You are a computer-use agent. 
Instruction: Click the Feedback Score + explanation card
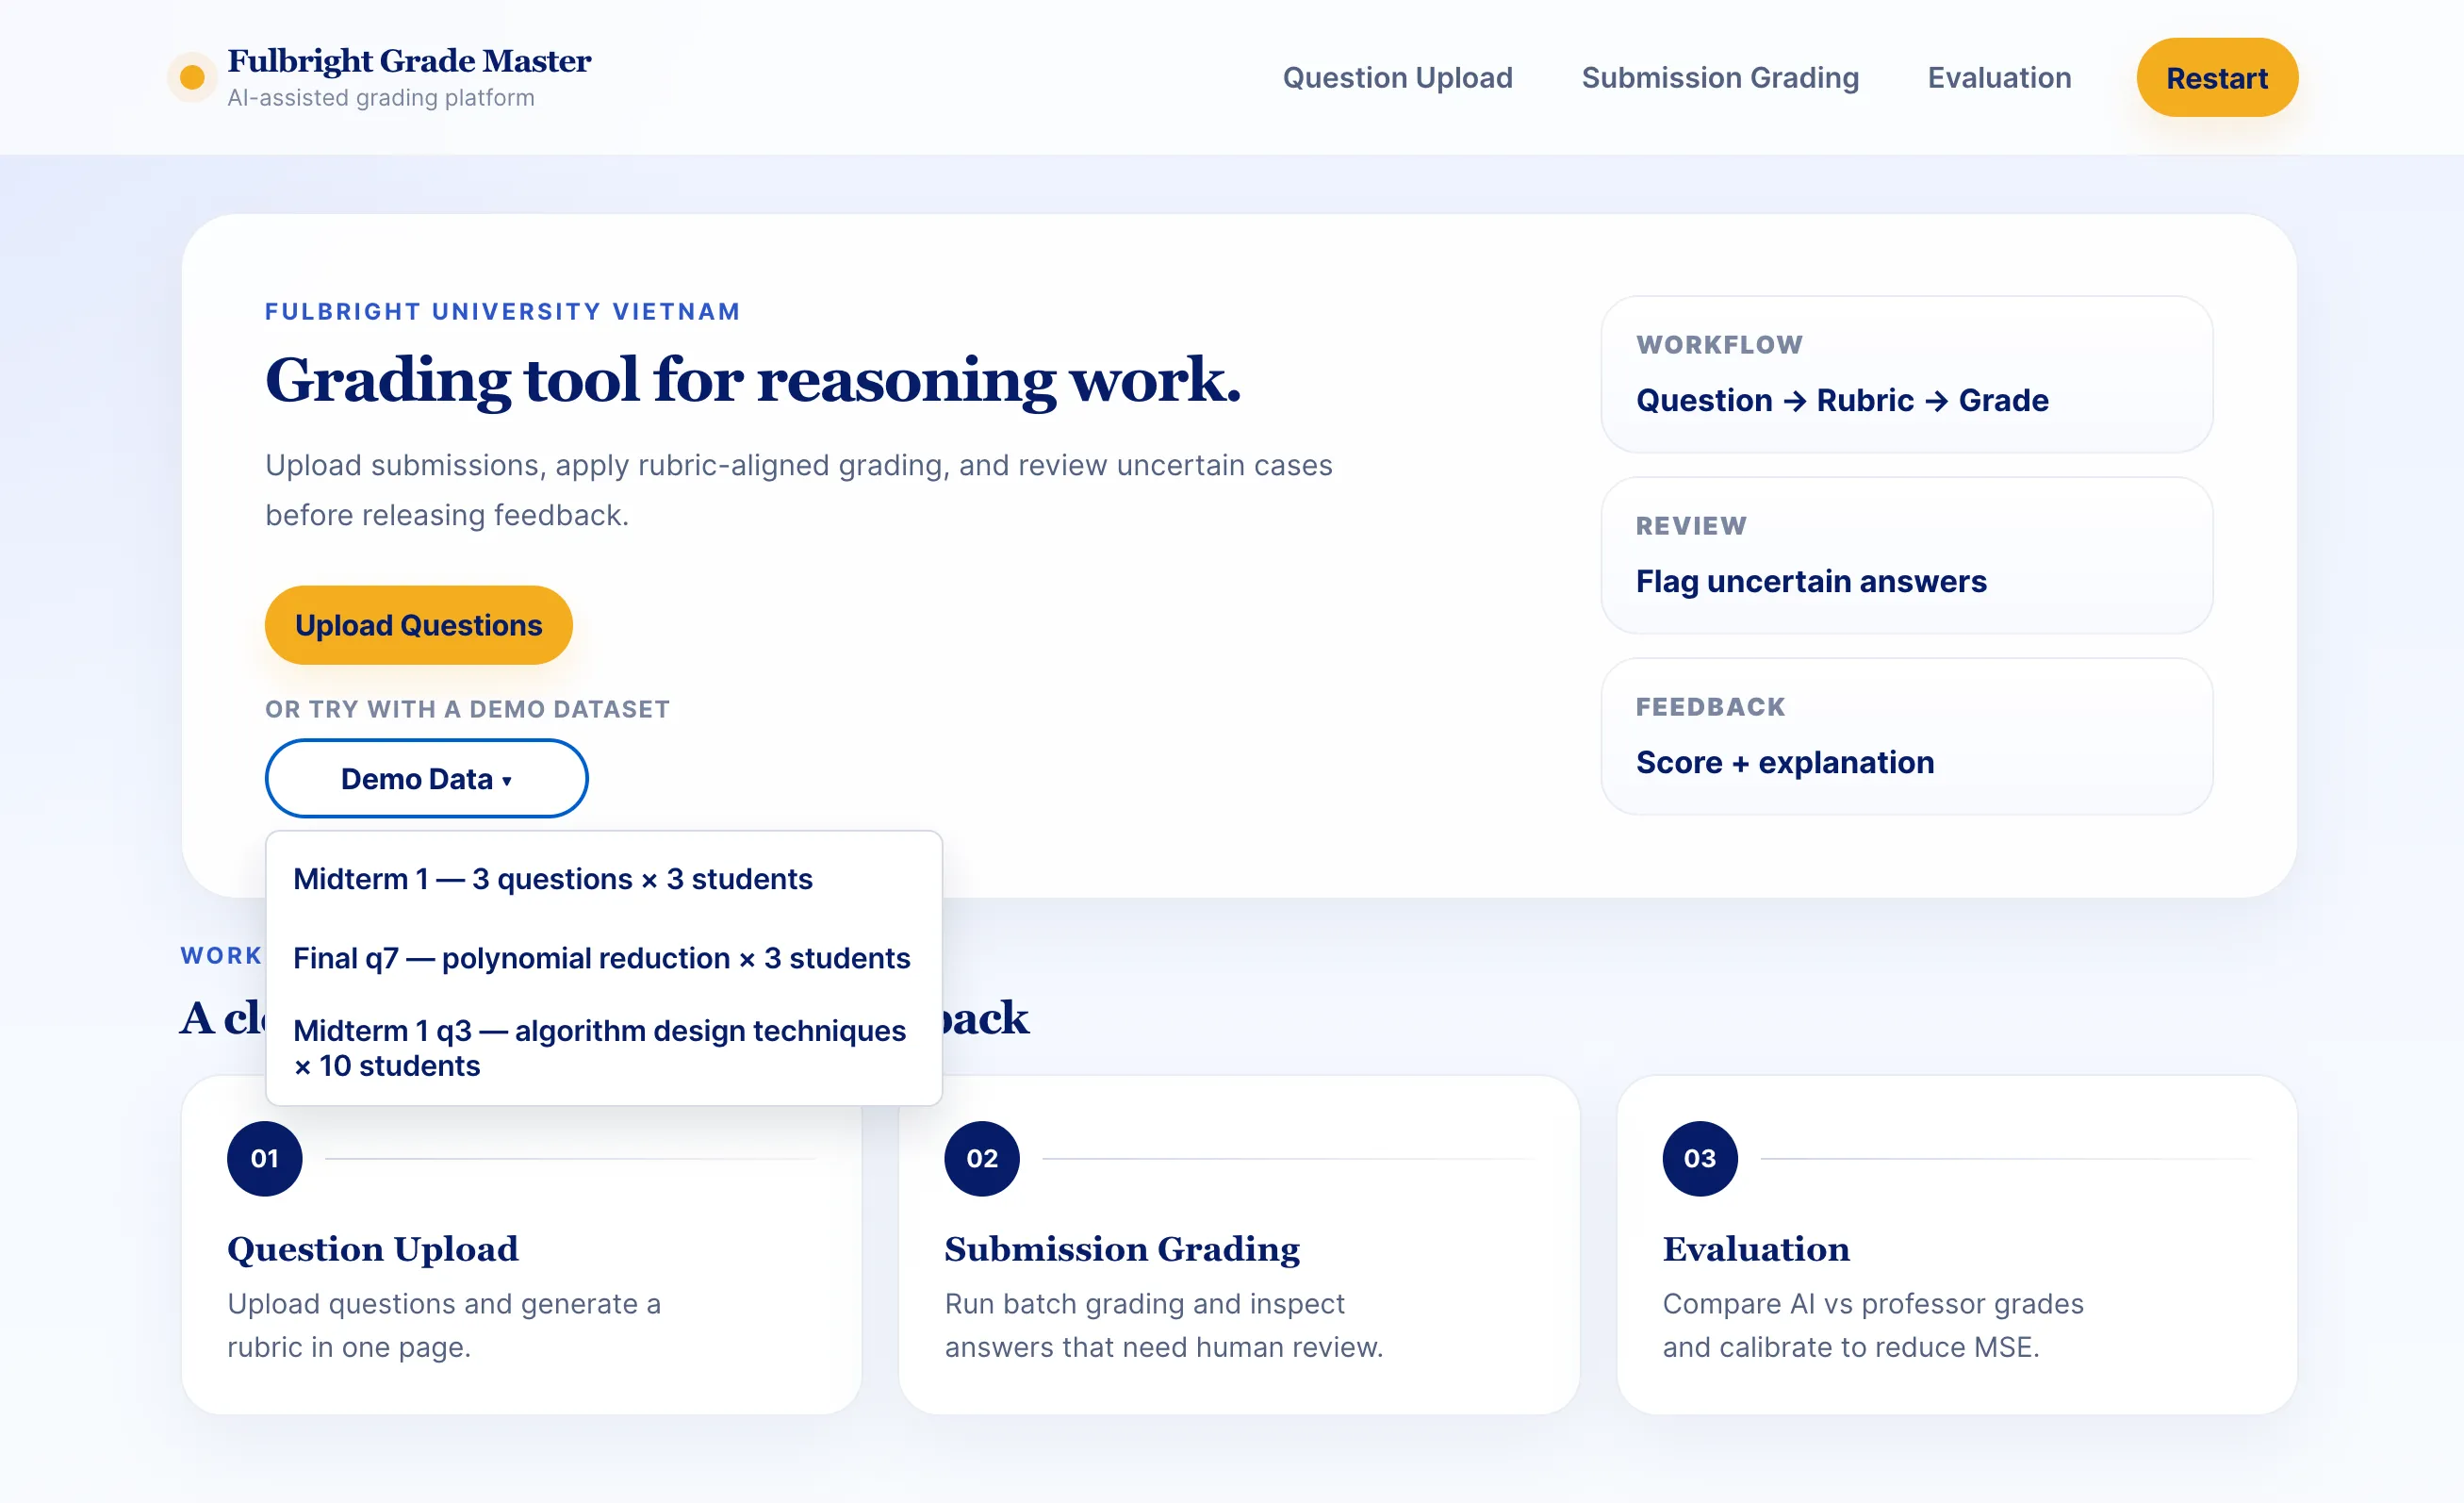1906,736
